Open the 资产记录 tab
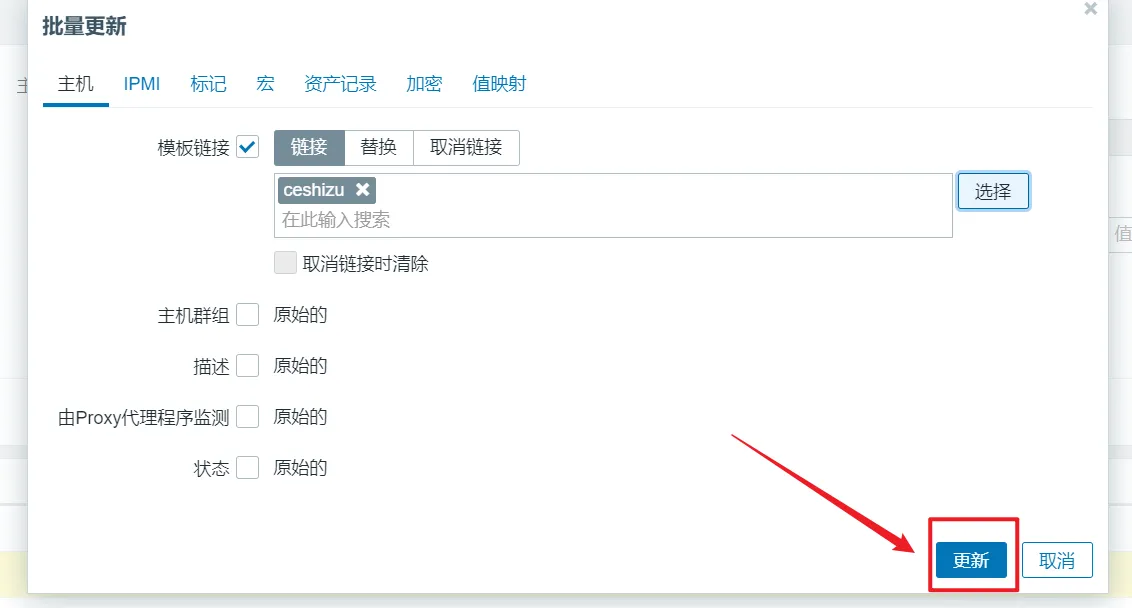1132x608 pixels. (x=340, y=84)
